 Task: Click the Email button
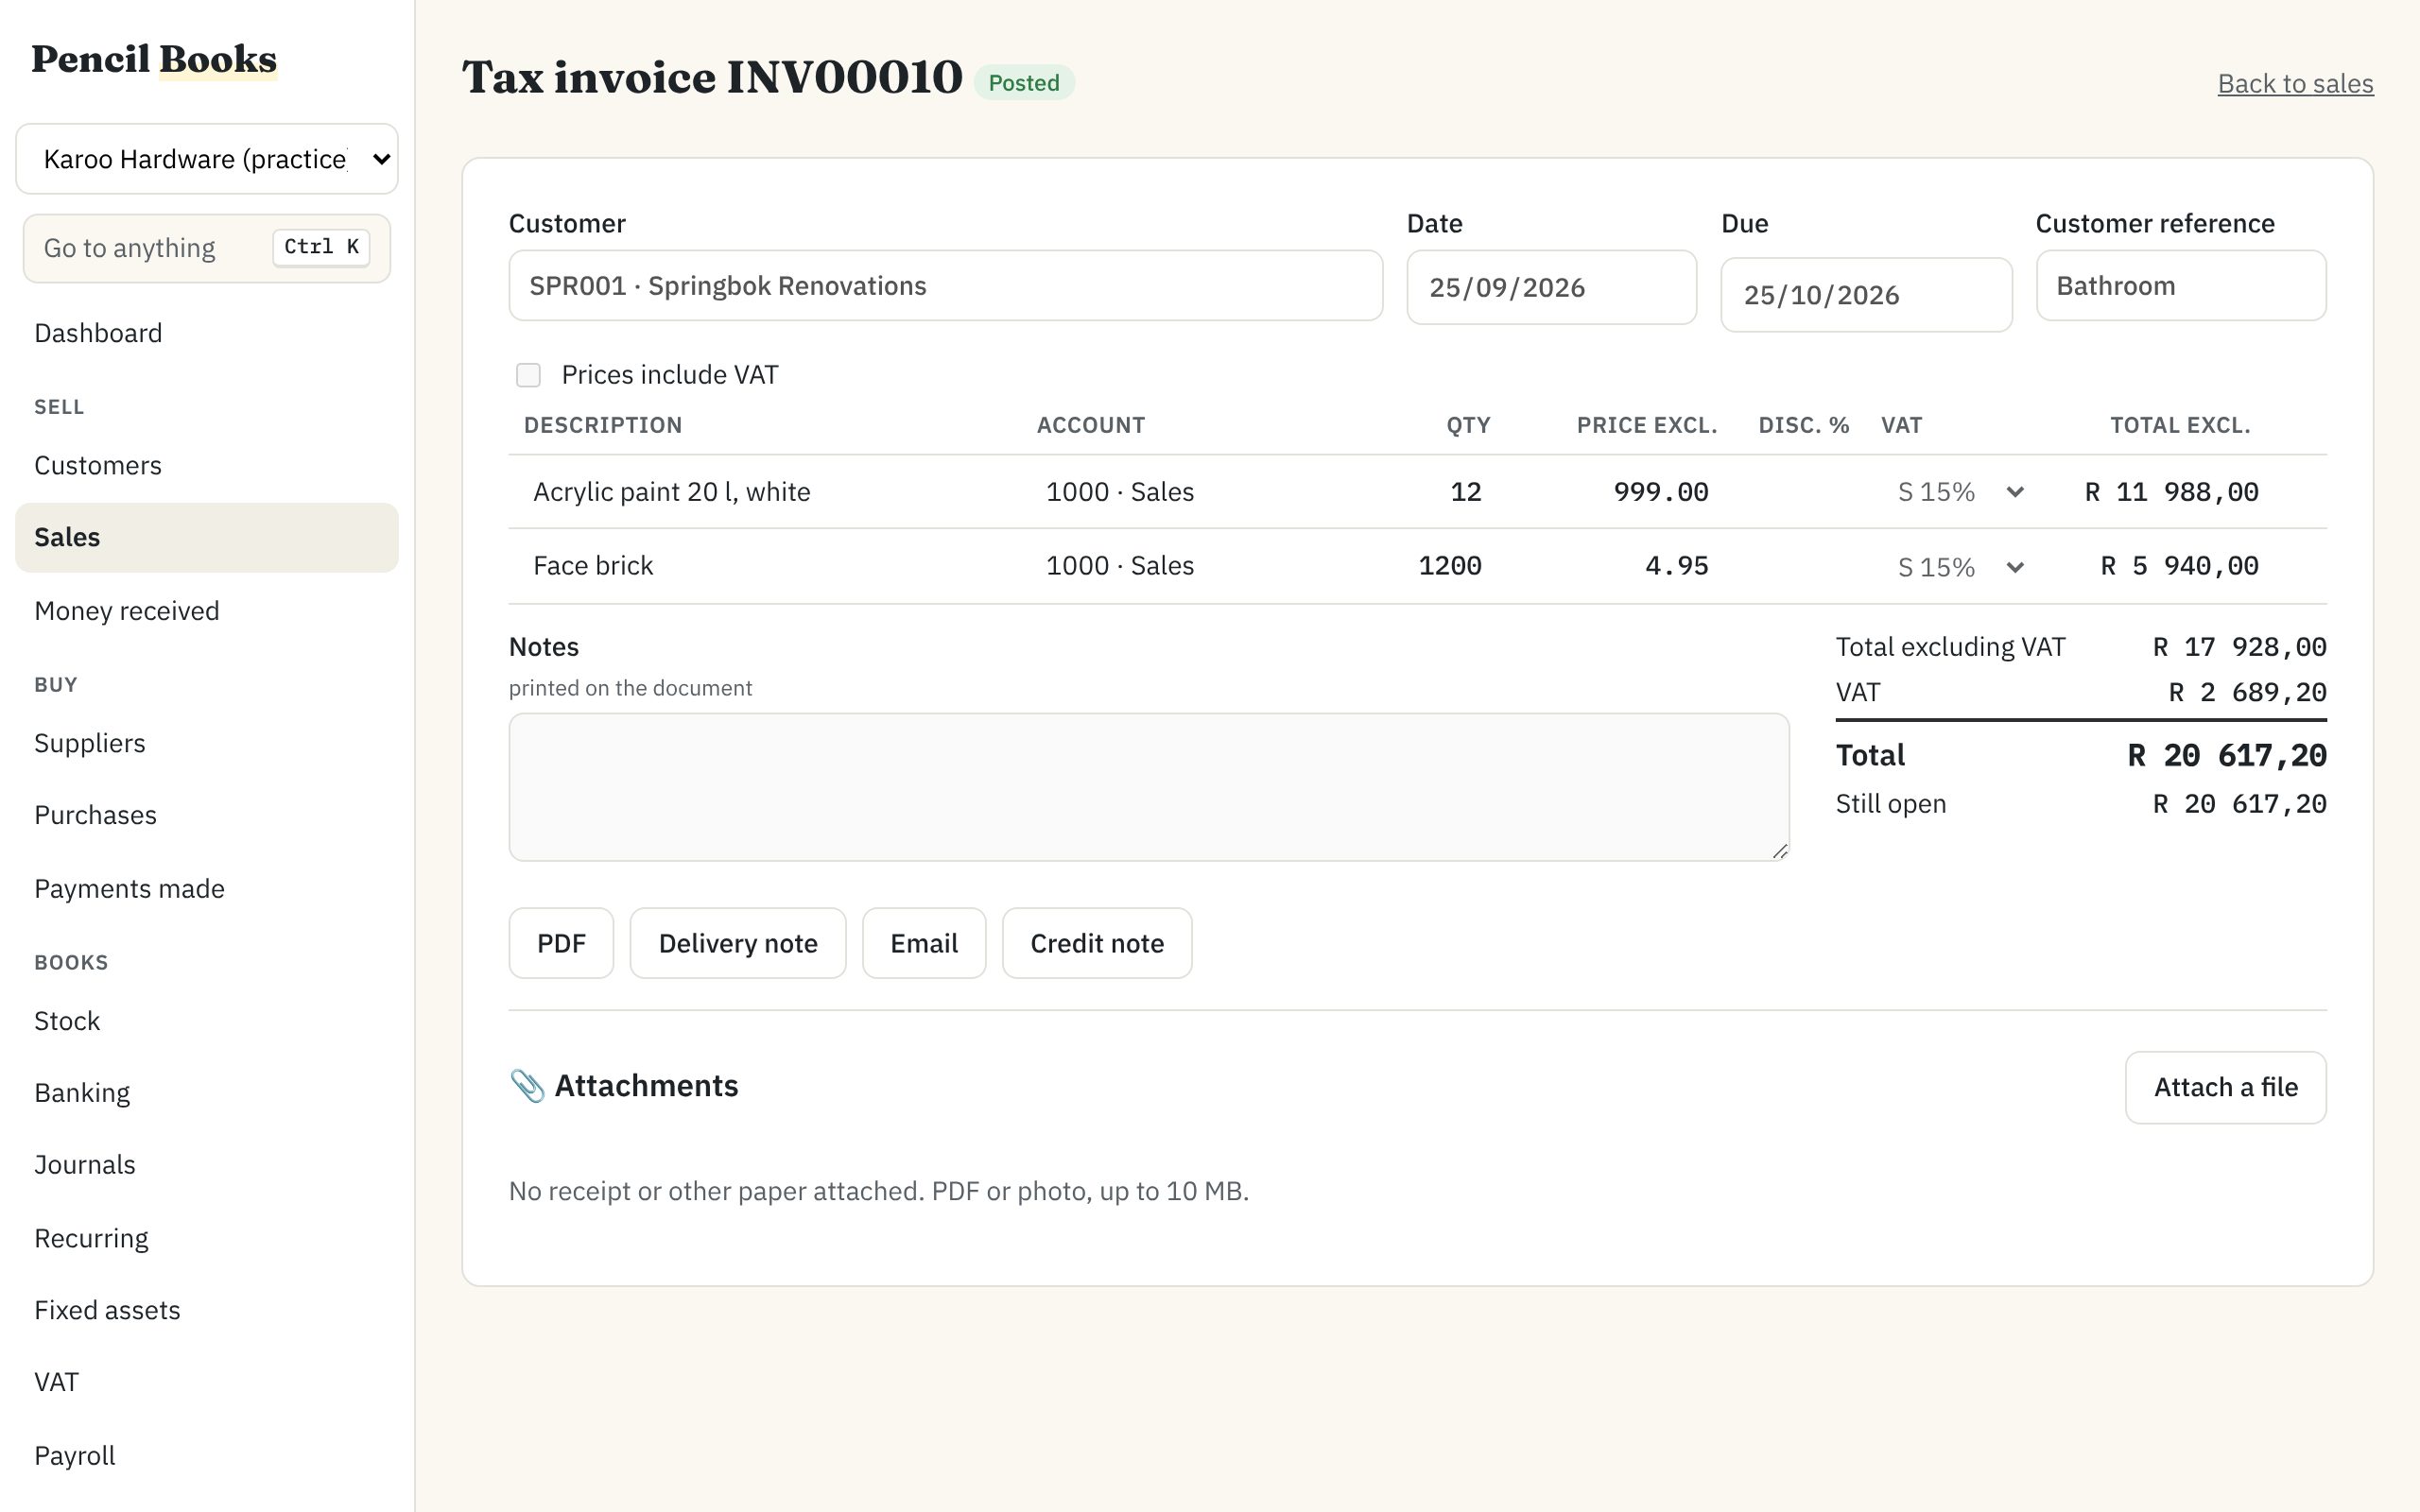pos(924,943)
